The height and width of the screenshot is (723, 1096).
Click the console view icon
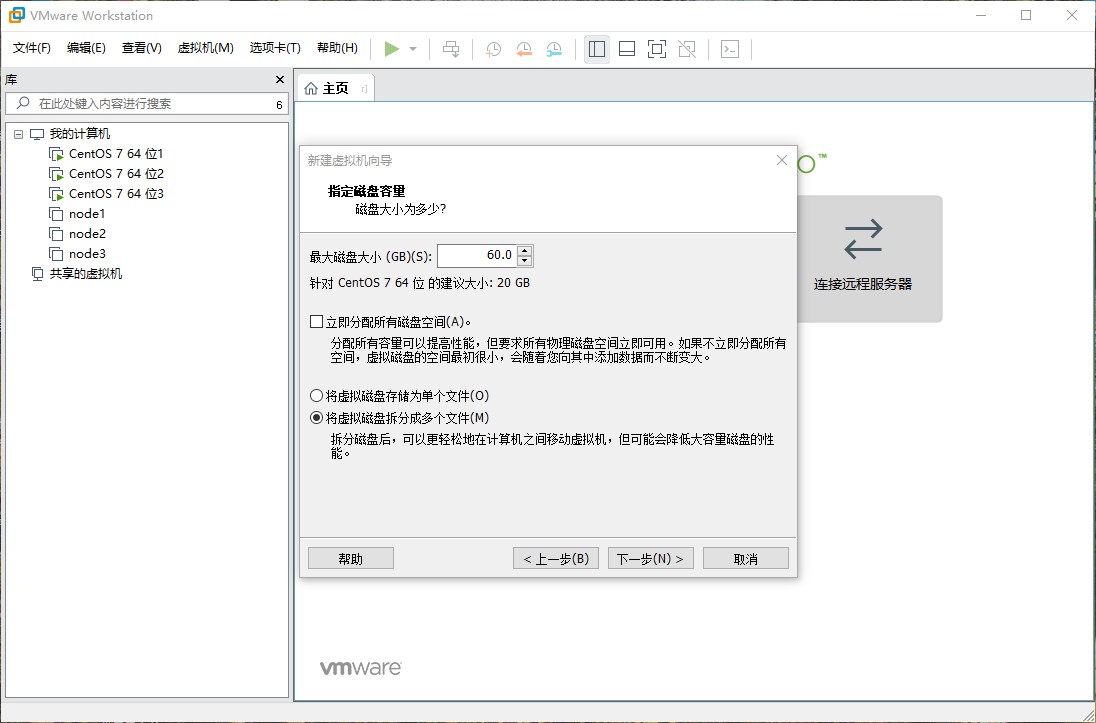(x=730, y=48)
